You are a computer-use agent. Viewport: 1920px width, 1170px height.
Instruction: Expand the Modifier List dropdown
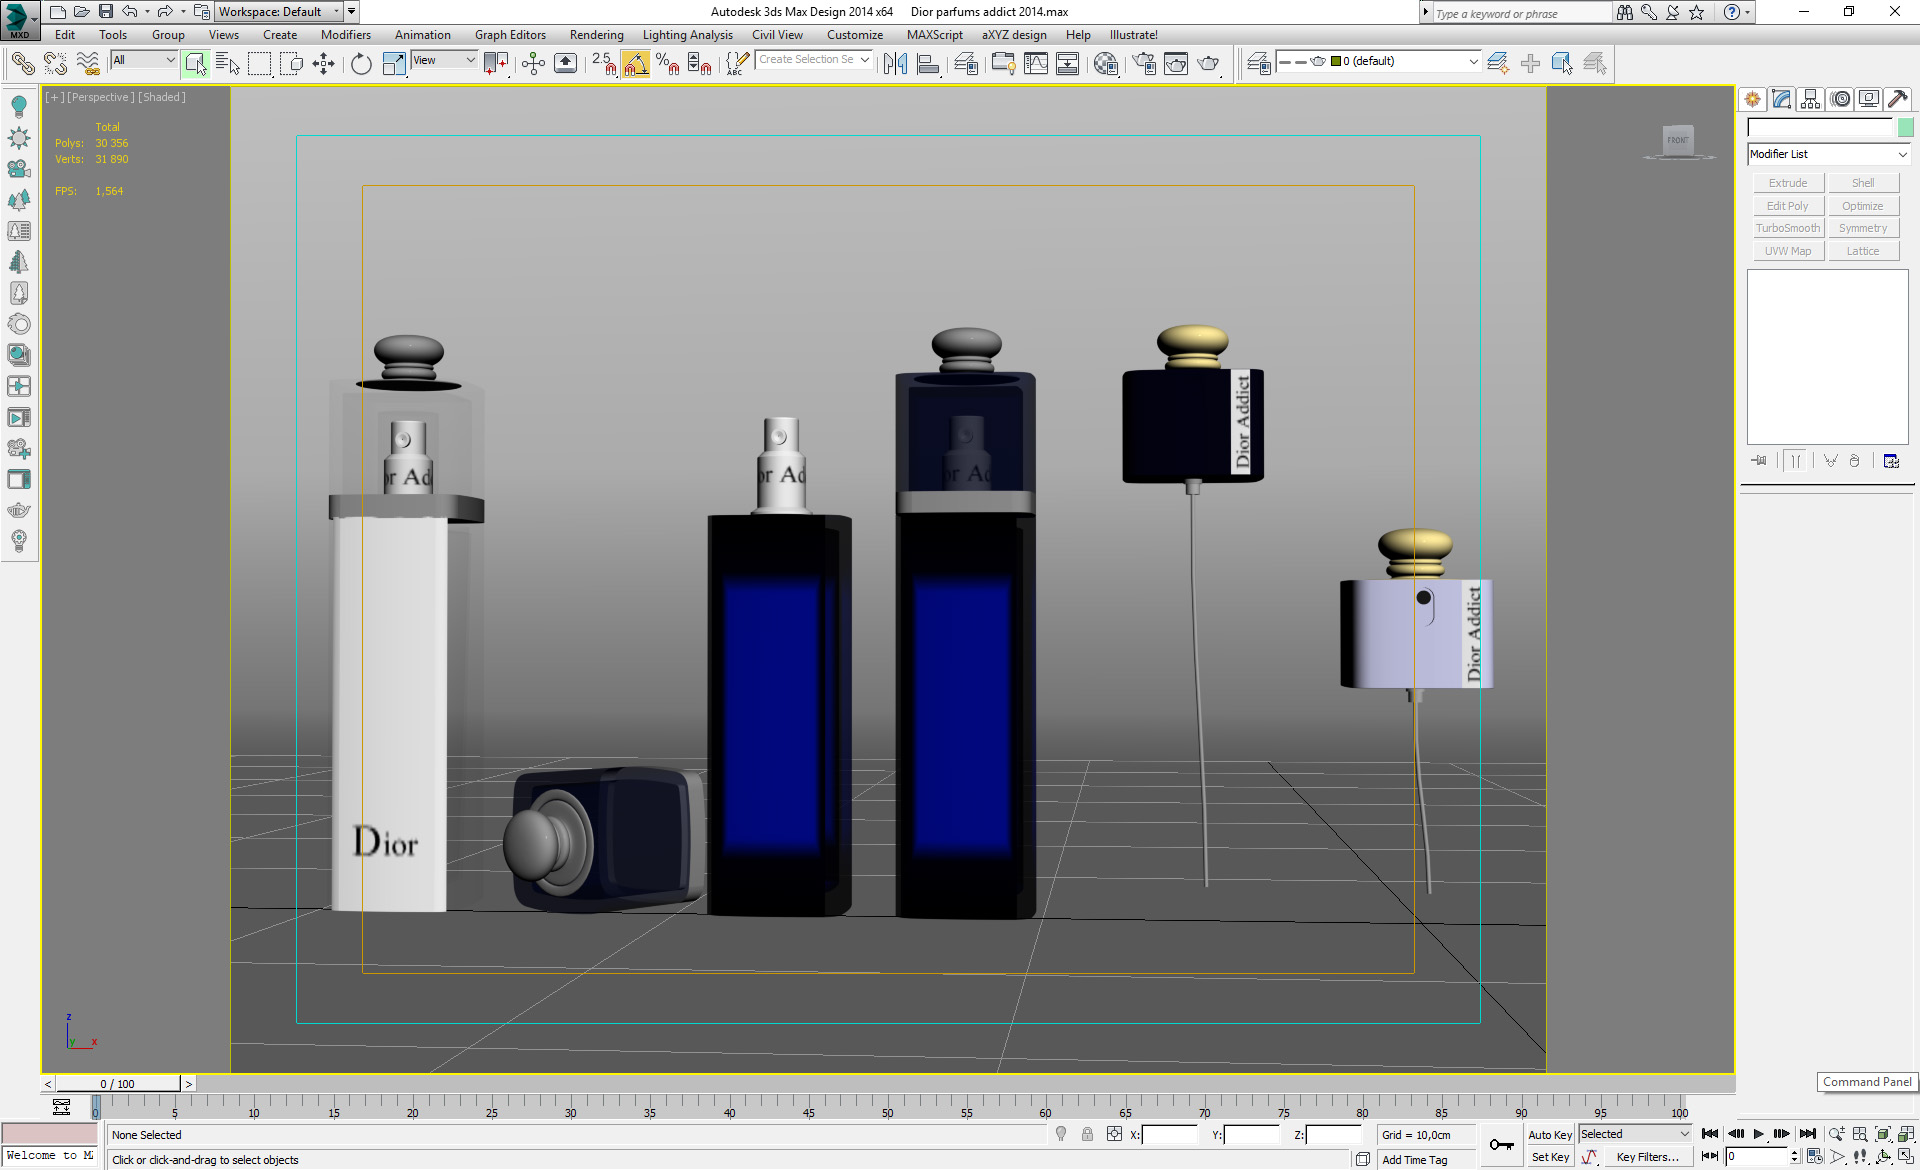pyautogui.click(x=1828, y=154)
